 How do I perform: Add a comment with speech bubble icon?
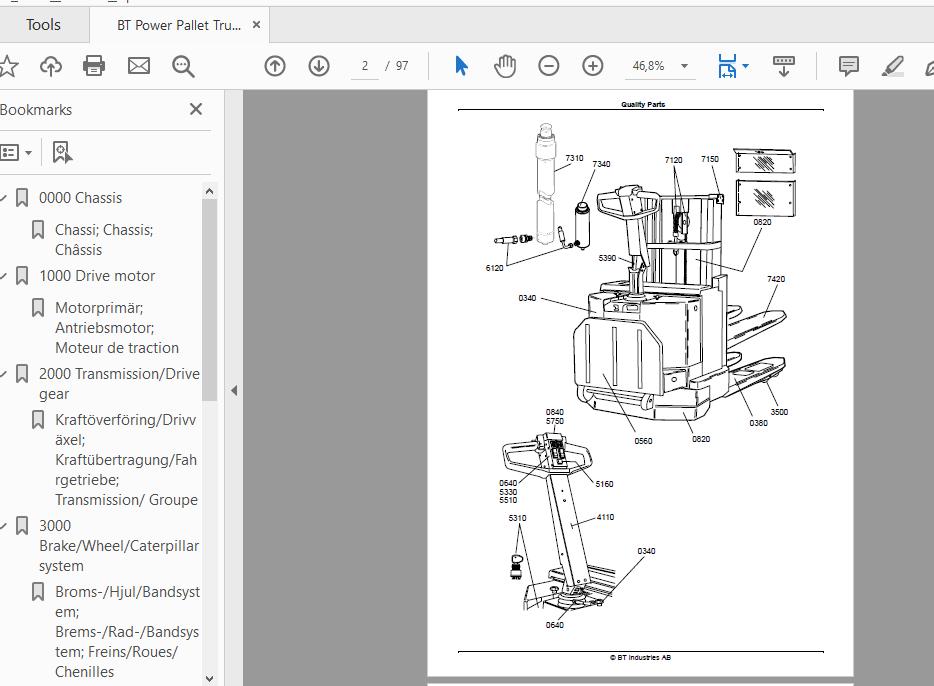(x=848, y=66)
